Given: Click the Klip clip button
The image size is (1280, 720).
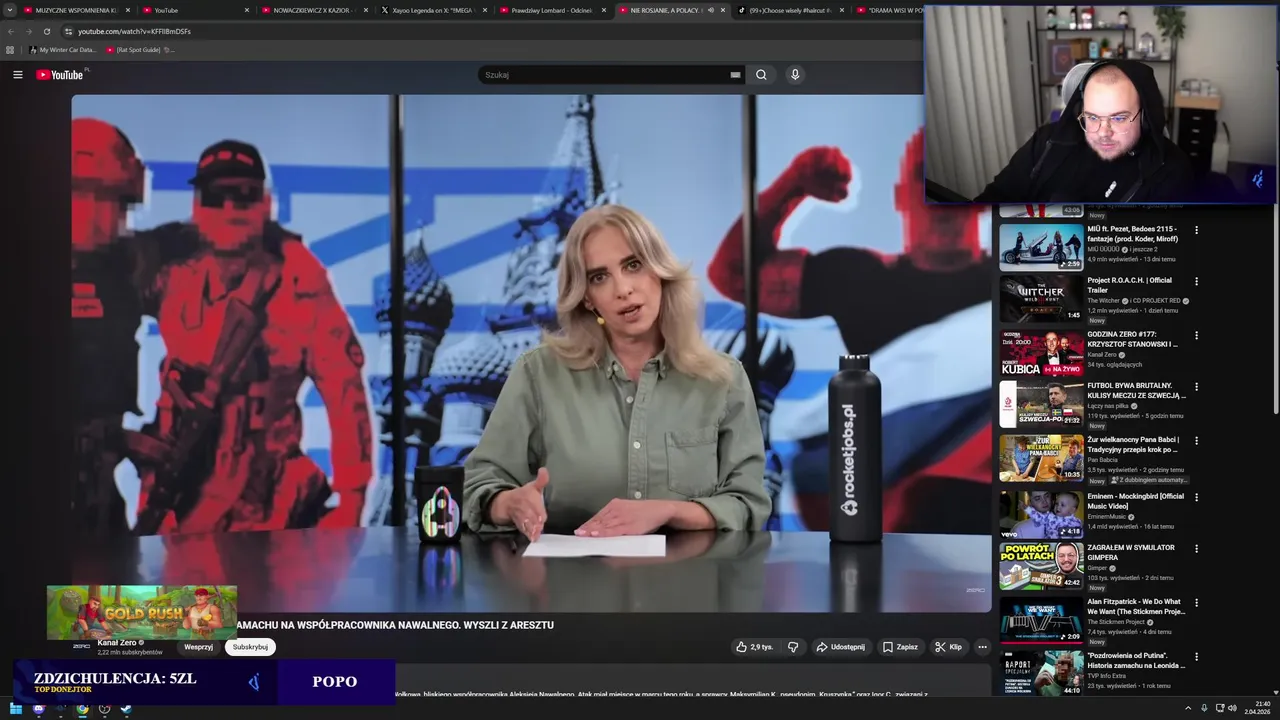Looking at the screenshot, I should [948, 647].
